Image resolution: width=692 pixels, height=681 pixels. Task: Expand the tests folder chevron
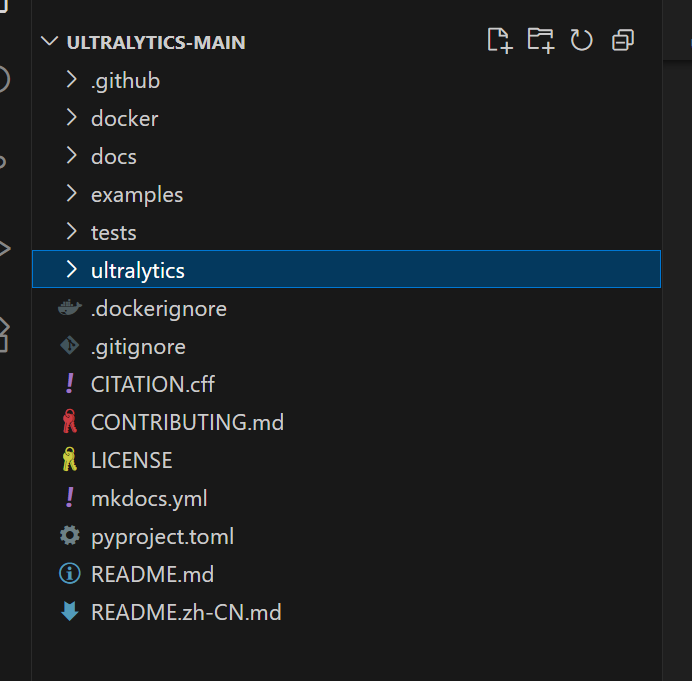click(x=71, y=232)
